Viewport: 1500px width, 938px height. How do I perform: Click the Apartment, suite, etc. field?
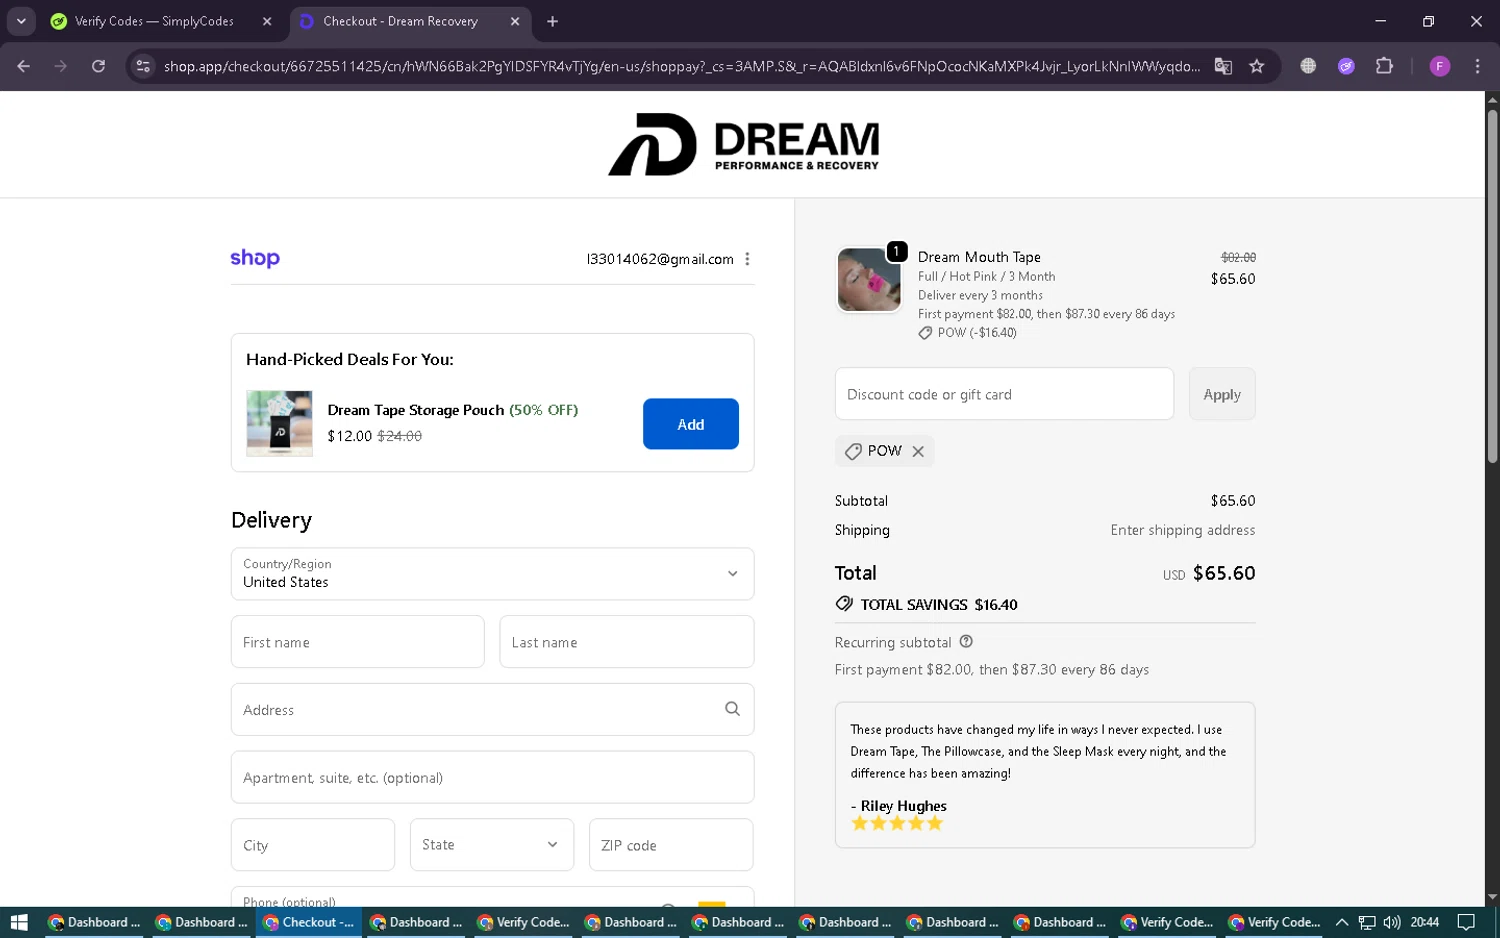tap(492, 777)
